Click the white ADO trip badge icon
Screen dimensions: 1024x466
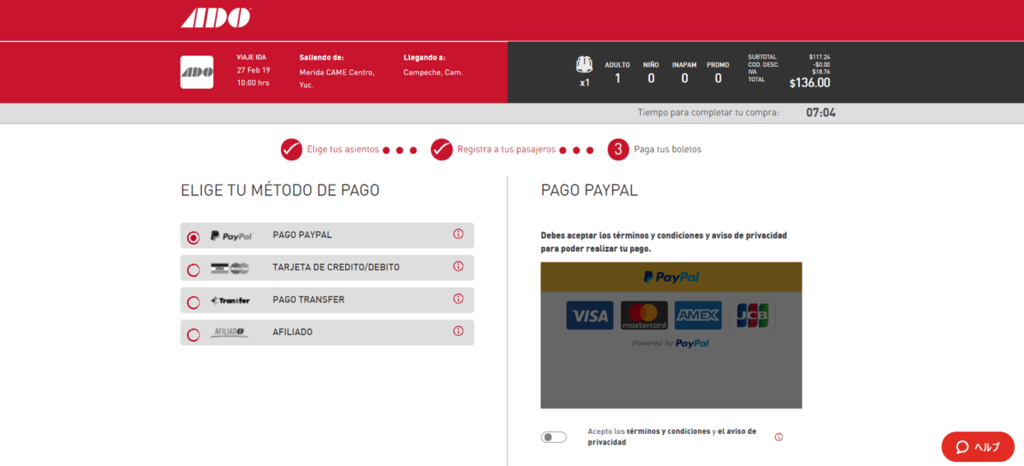(x=197, y=72)
